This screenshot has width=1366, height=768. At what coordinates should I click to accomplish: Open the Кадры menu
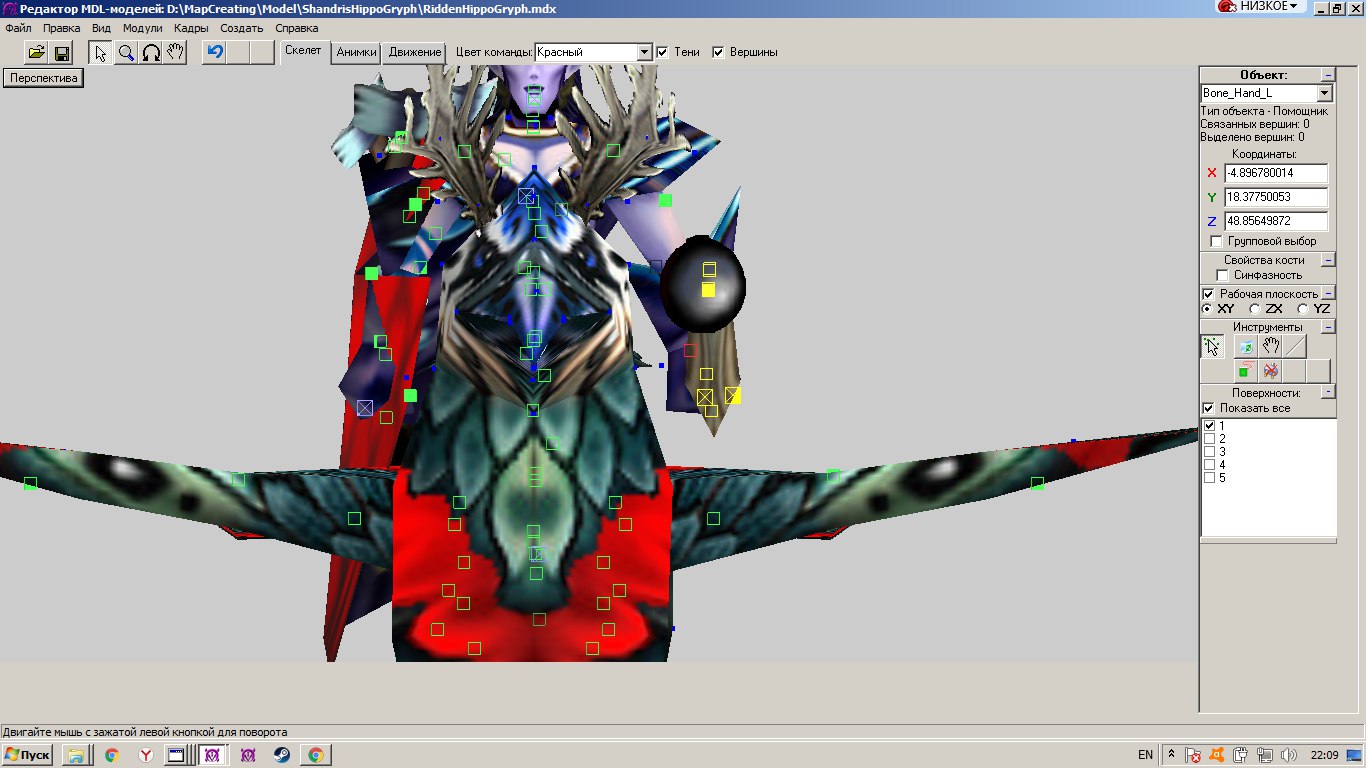pyautogui.click(x=190, y=28)
